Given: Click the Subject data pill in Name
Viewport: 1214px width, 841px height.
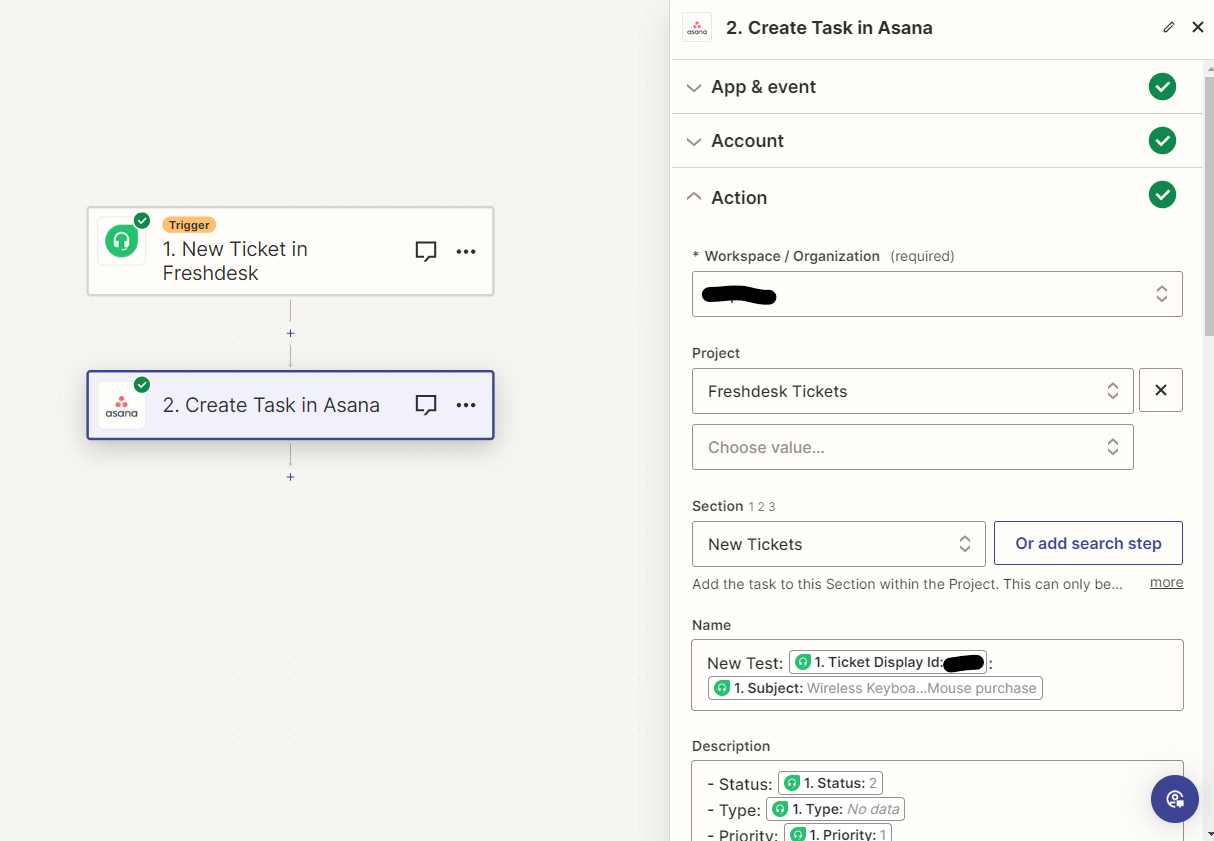Looking at the screenshot, I should pyautogui.click(x=876, y=688).
